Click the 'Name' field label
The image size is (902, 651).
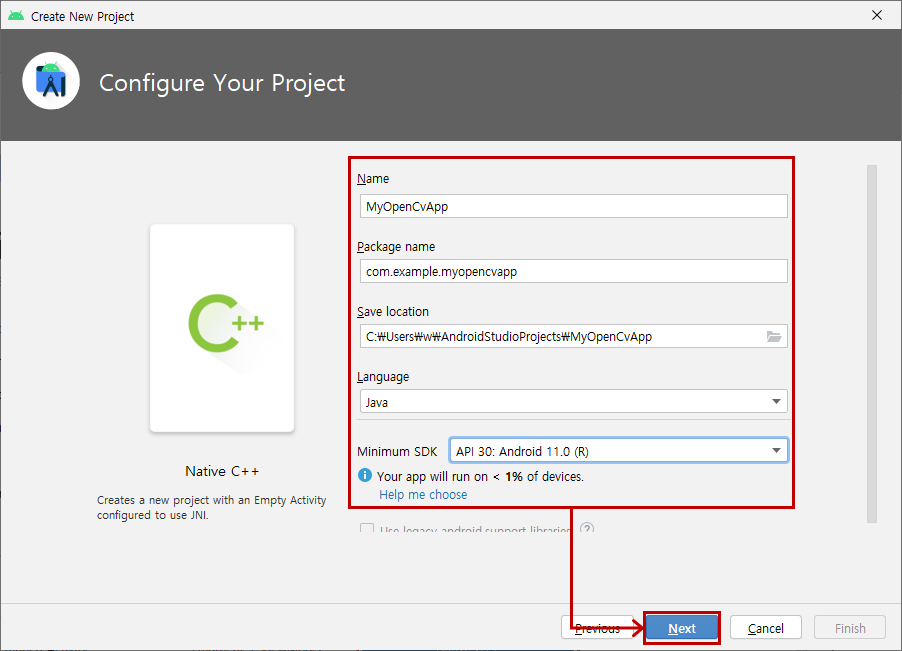click(373, 179)
